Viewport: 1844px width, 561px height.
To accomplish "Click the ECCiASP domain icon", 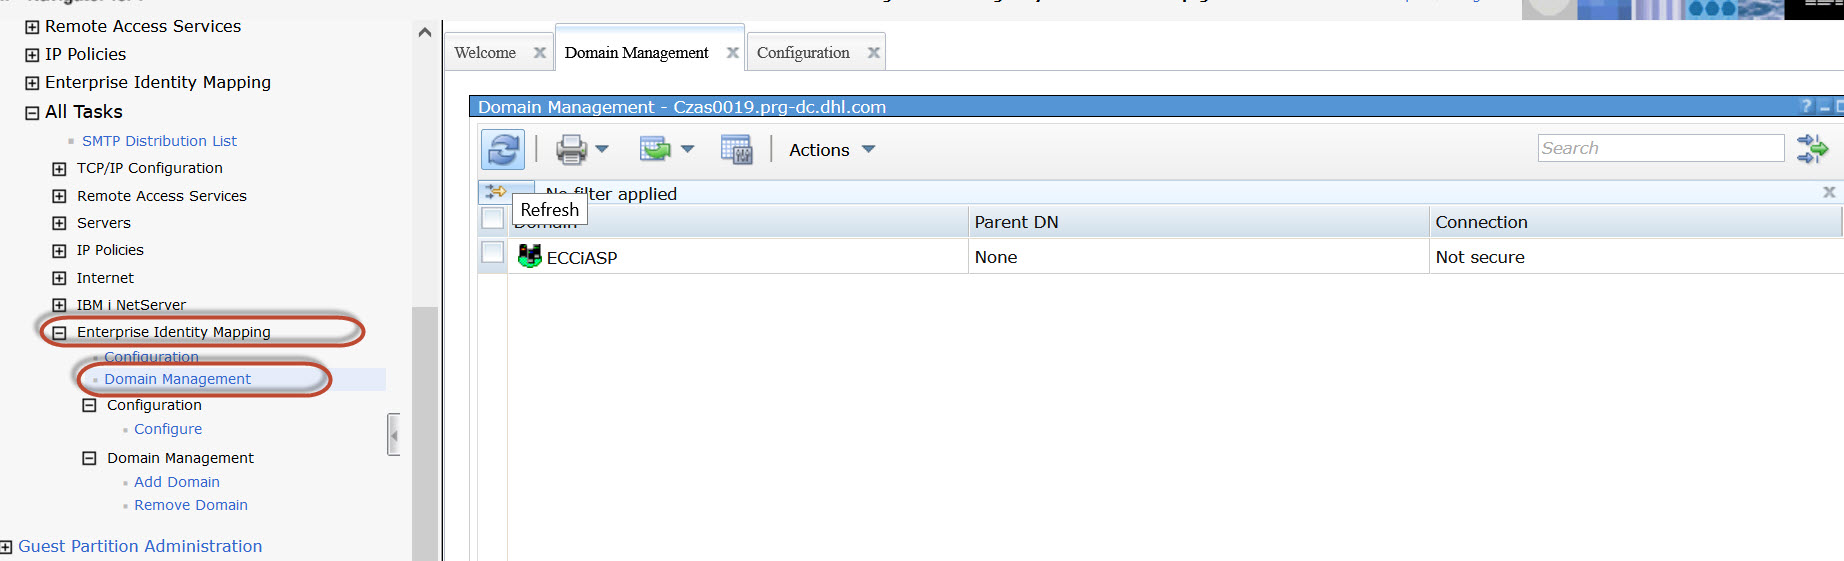I will (x=529, y=257).
